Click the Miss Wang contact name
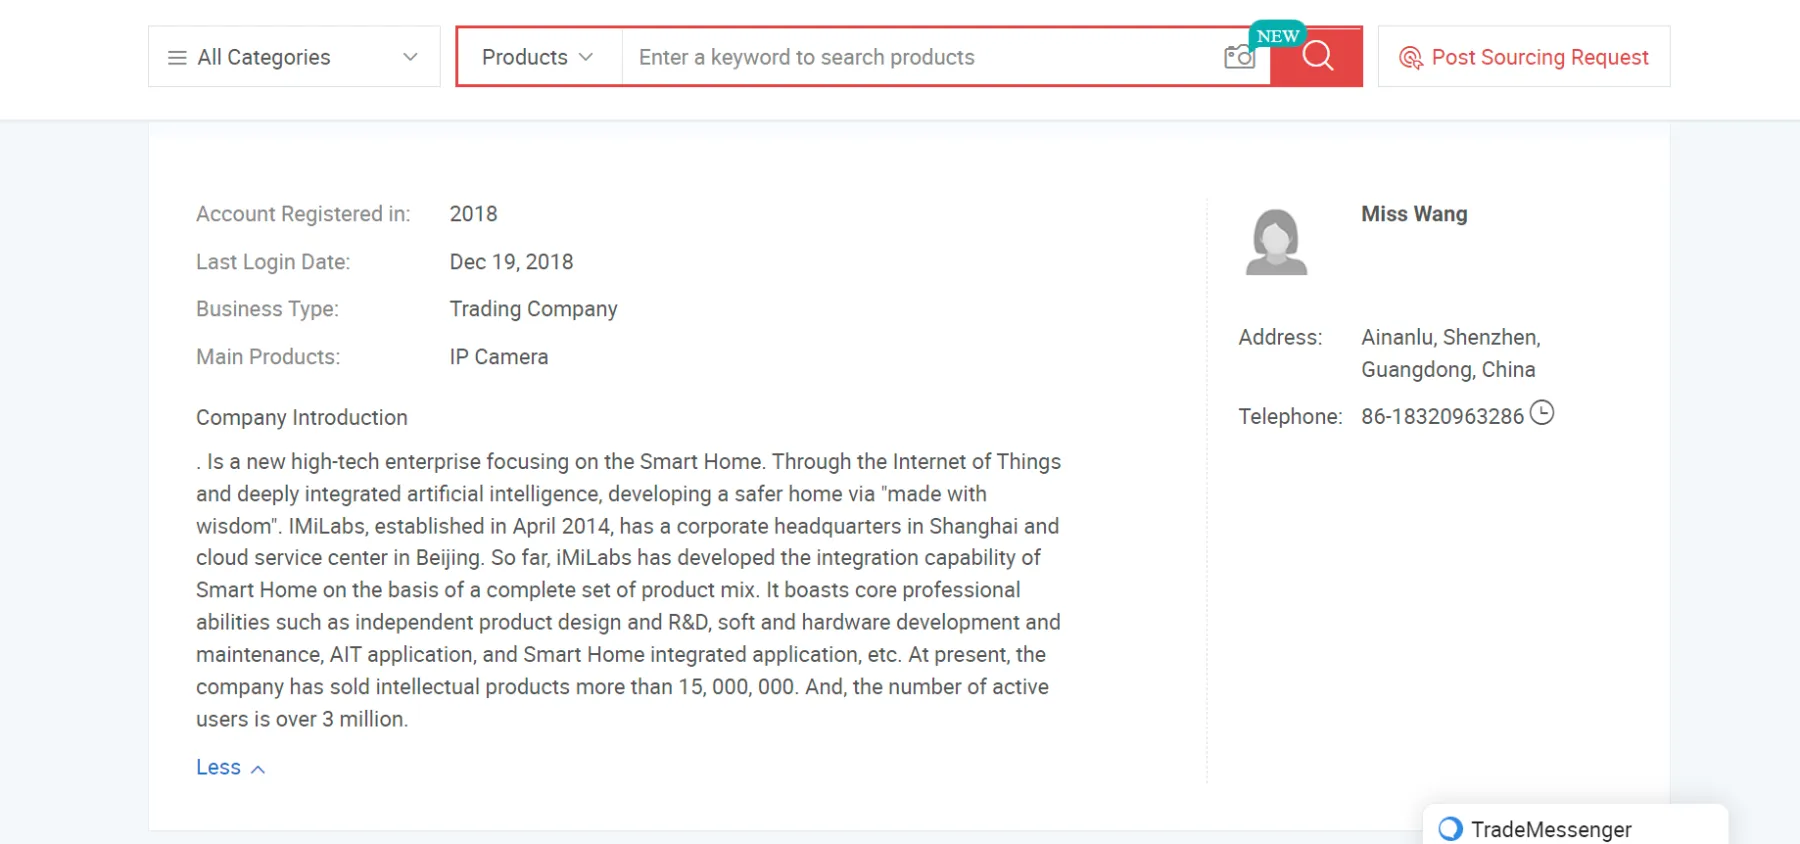1800x844 pixels. pos(1414,214)
